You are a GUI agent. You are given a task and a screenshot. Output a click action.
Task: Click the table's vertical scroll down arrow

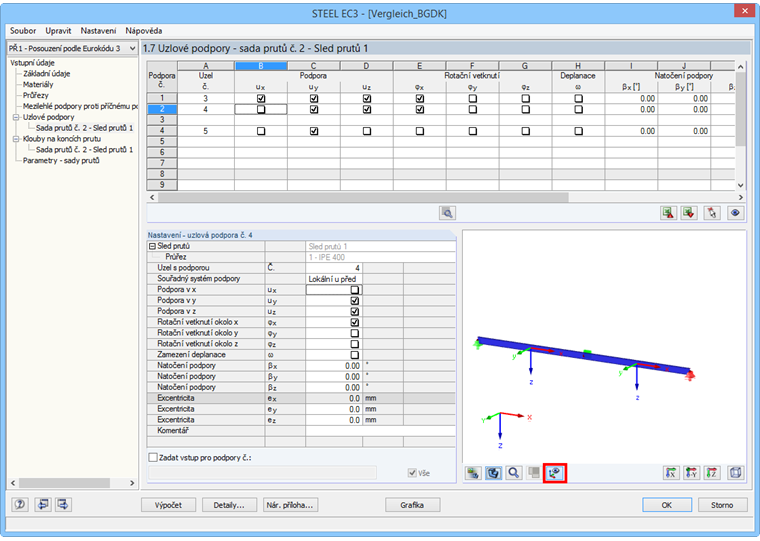740,185
